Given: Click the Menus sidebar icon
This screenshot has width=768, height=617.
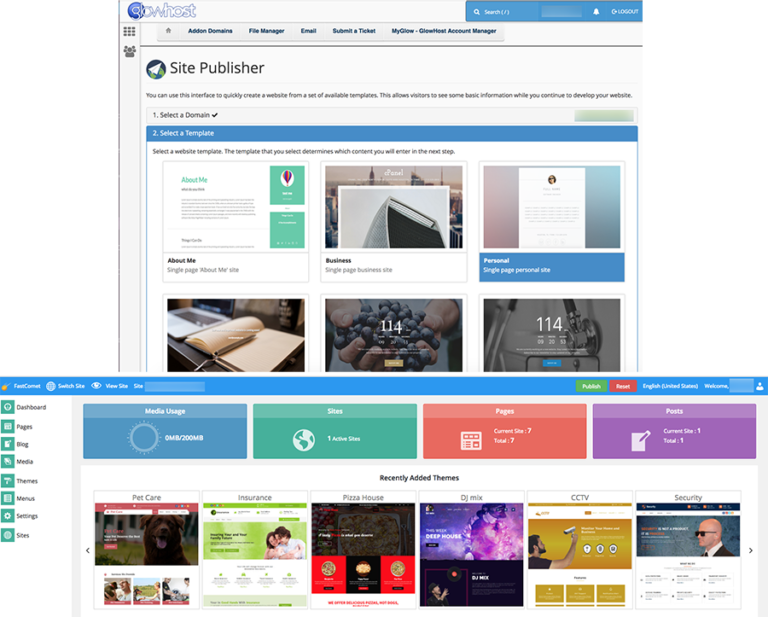Looking at the screenshot, I should [x=8, y=498].
